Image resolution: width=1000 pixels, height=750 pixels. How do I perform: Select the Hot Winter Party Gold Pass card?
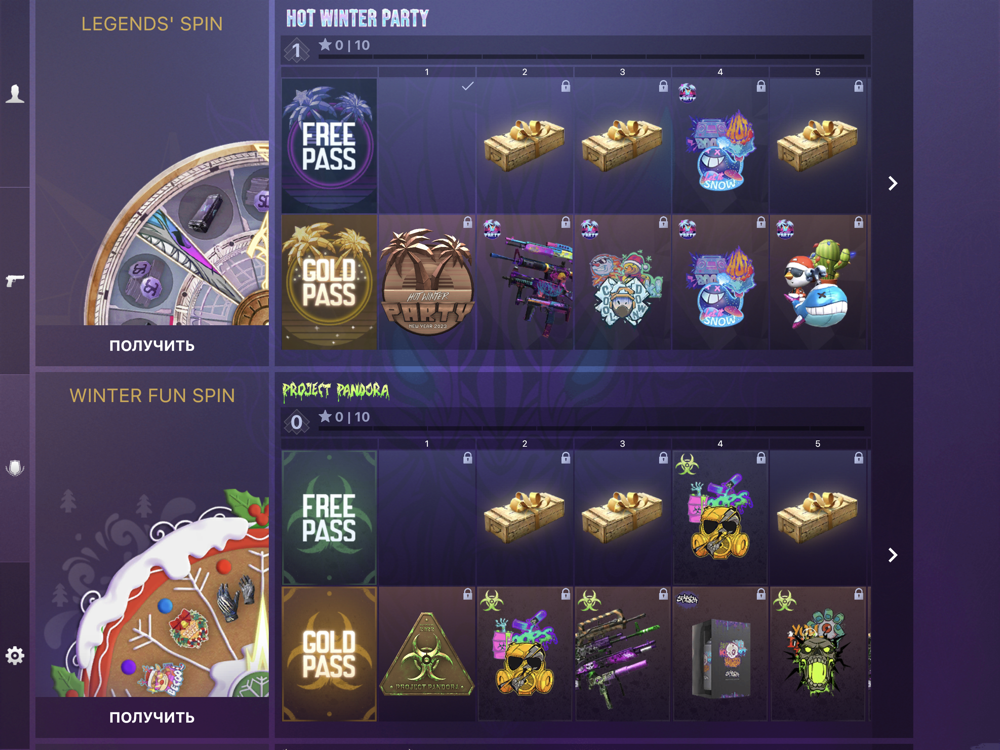point(329,282)
